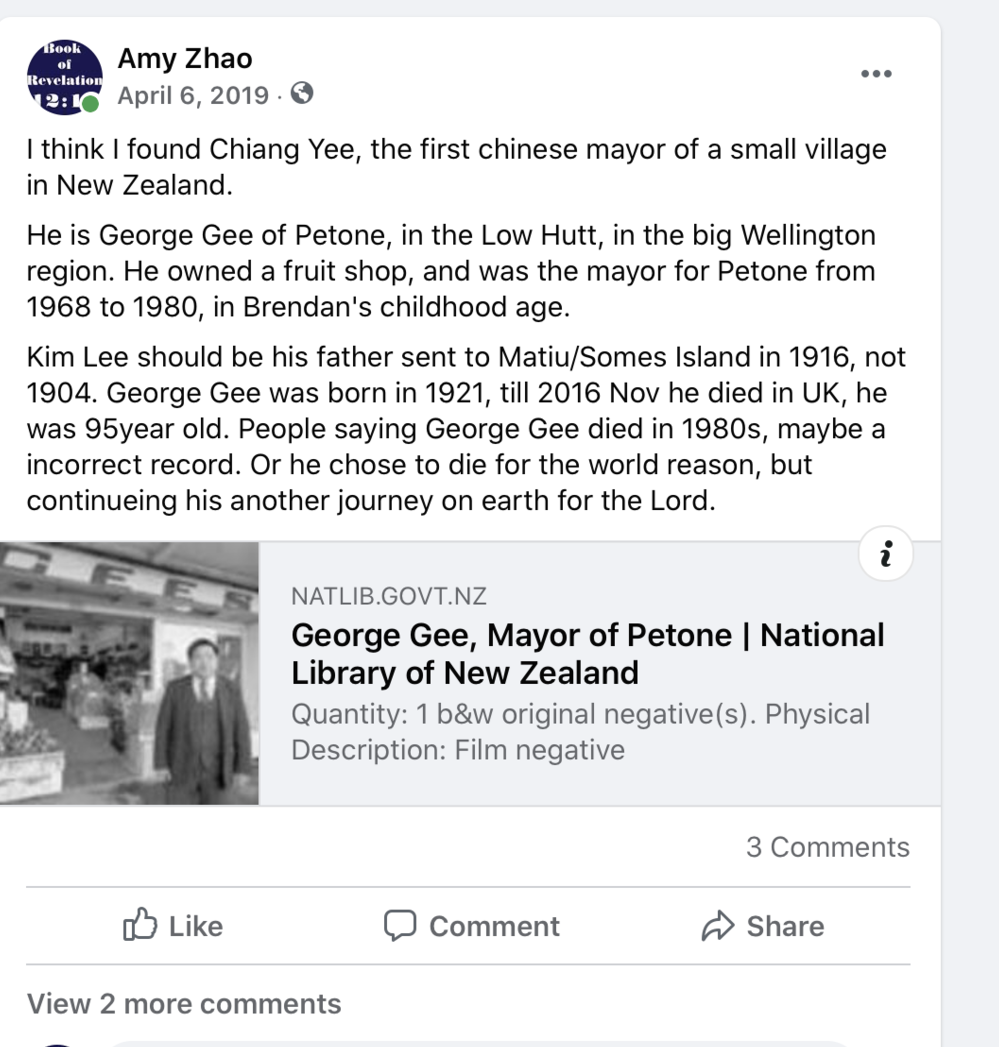Click the globe public privacy icon
999x1047 pixels.
[301, 94]
